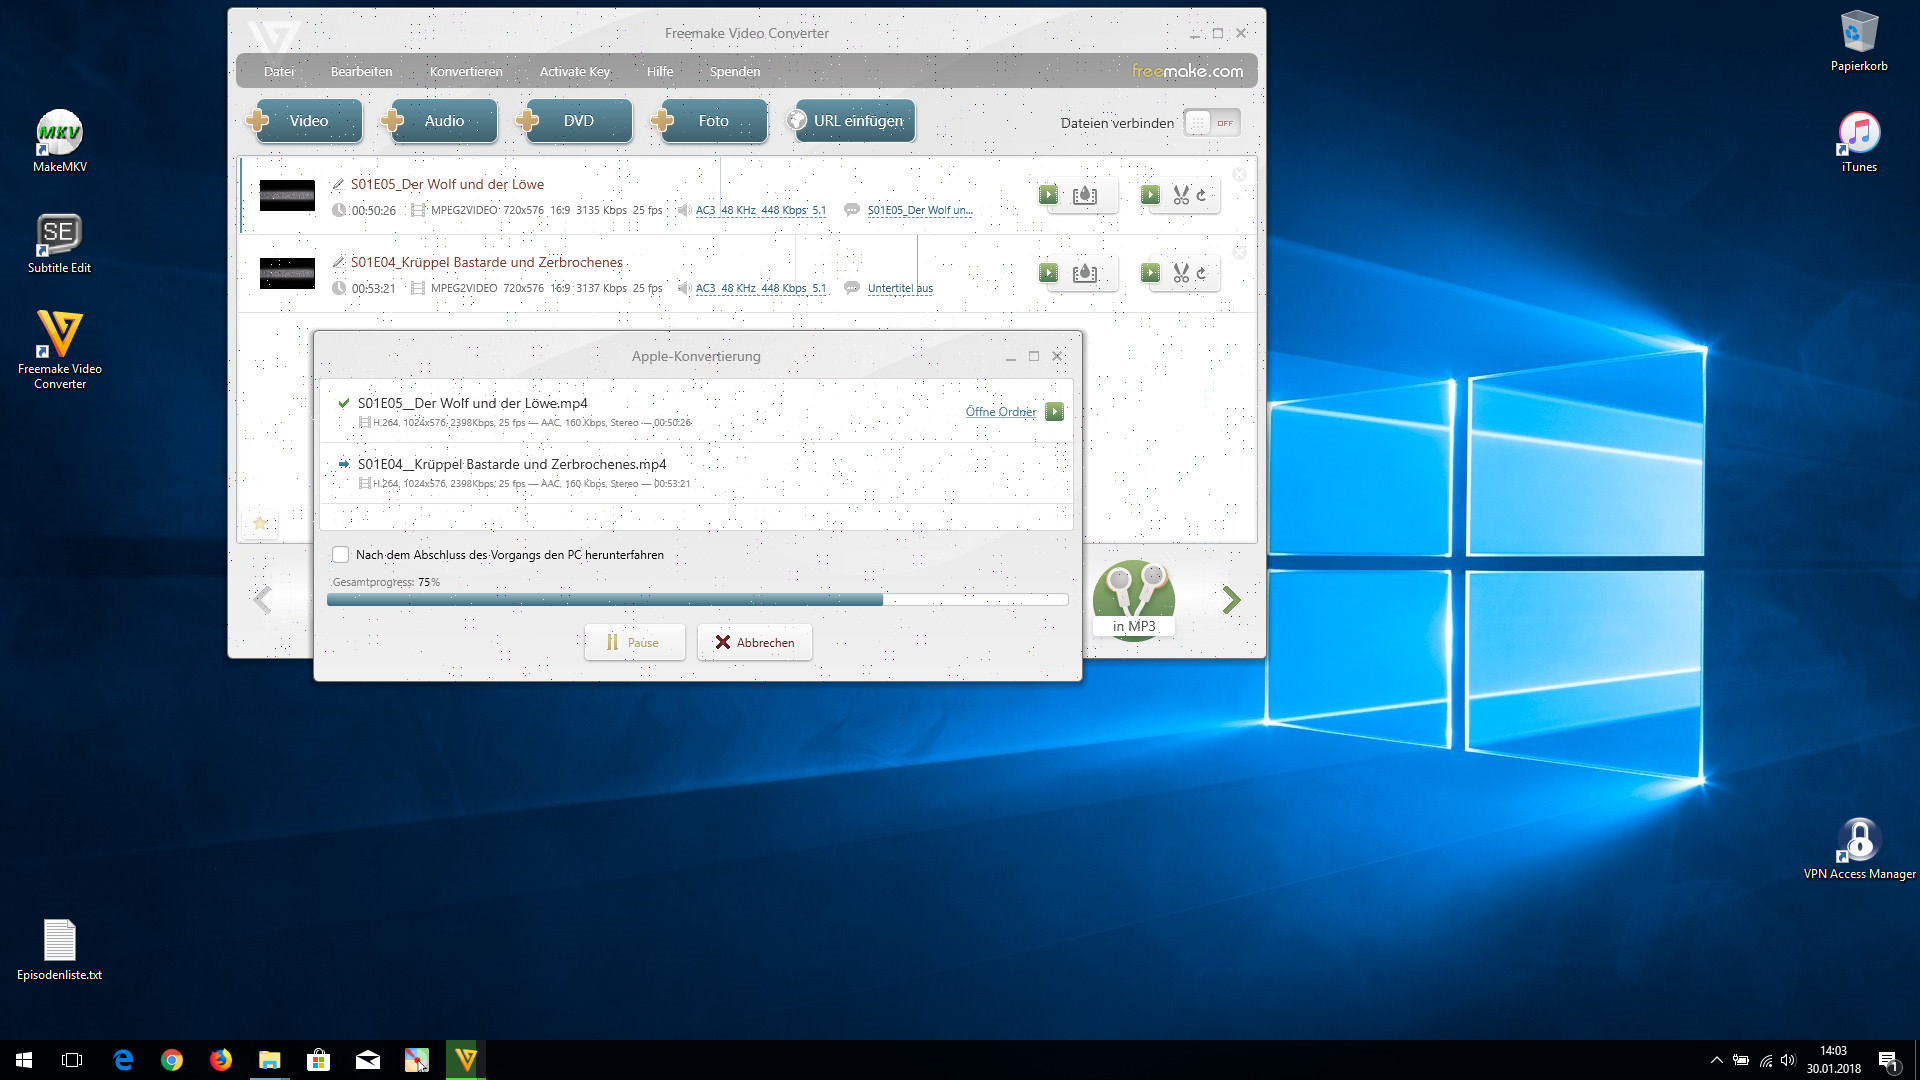The width and height of the screenshot is (1920, 1080).
Task: Add Foto files
Action: 710,121
